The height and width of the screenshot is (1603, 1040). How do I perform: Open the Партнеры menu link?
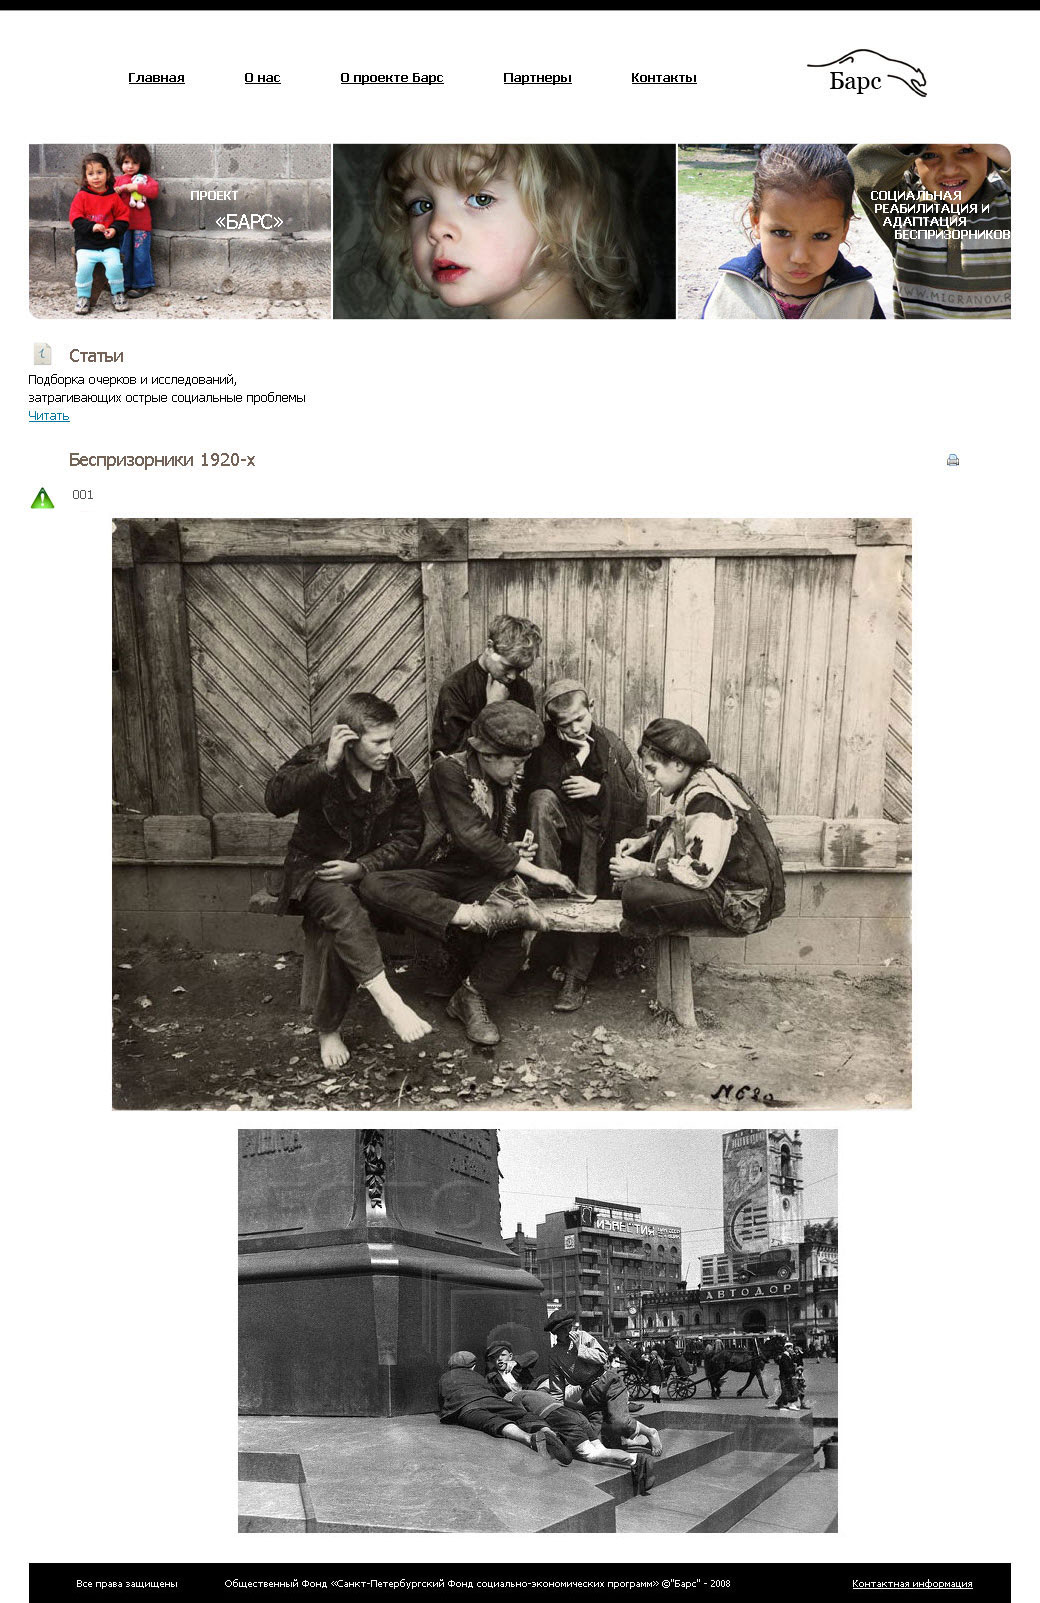(537, 78)
